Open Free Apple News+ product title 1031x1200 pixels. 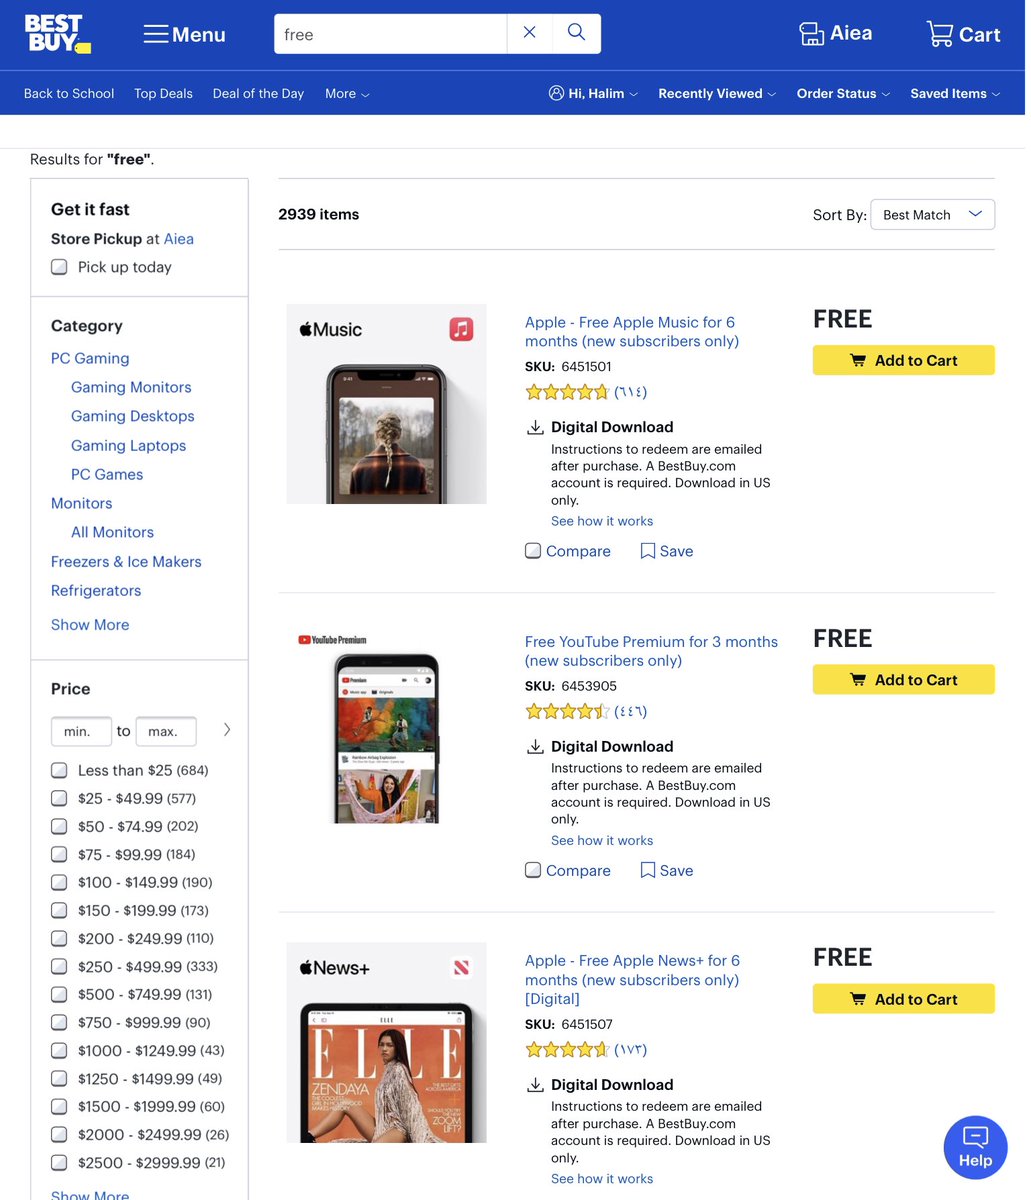pos(632,980)
